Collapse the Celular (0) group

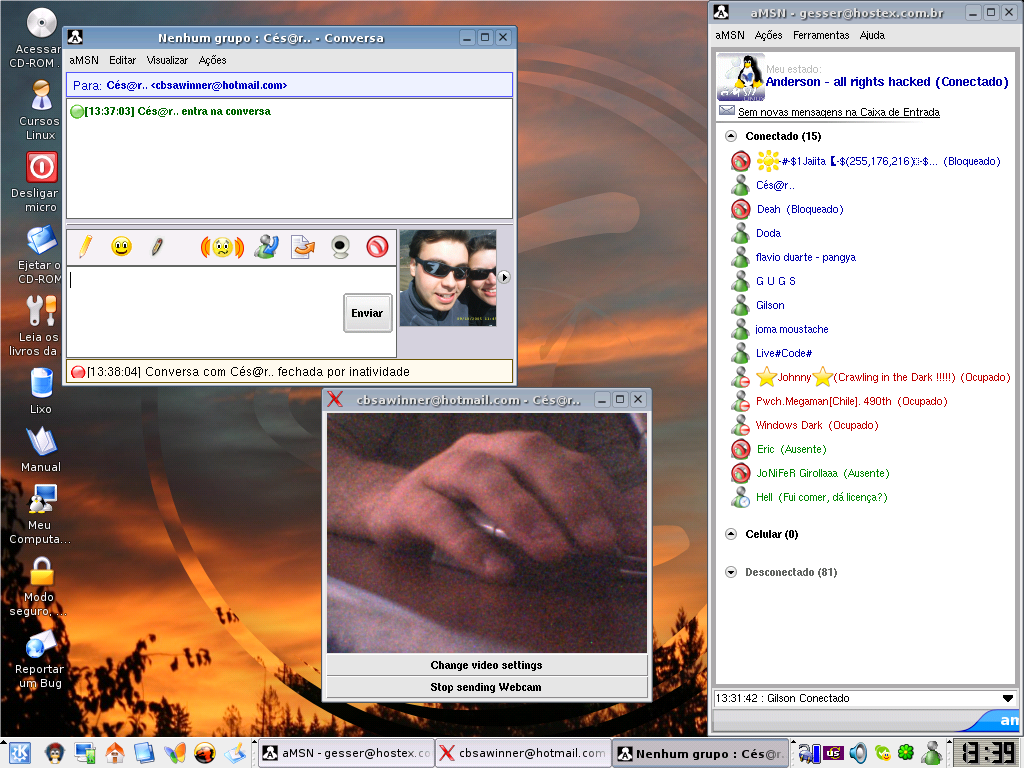click(x=731, y=534)
